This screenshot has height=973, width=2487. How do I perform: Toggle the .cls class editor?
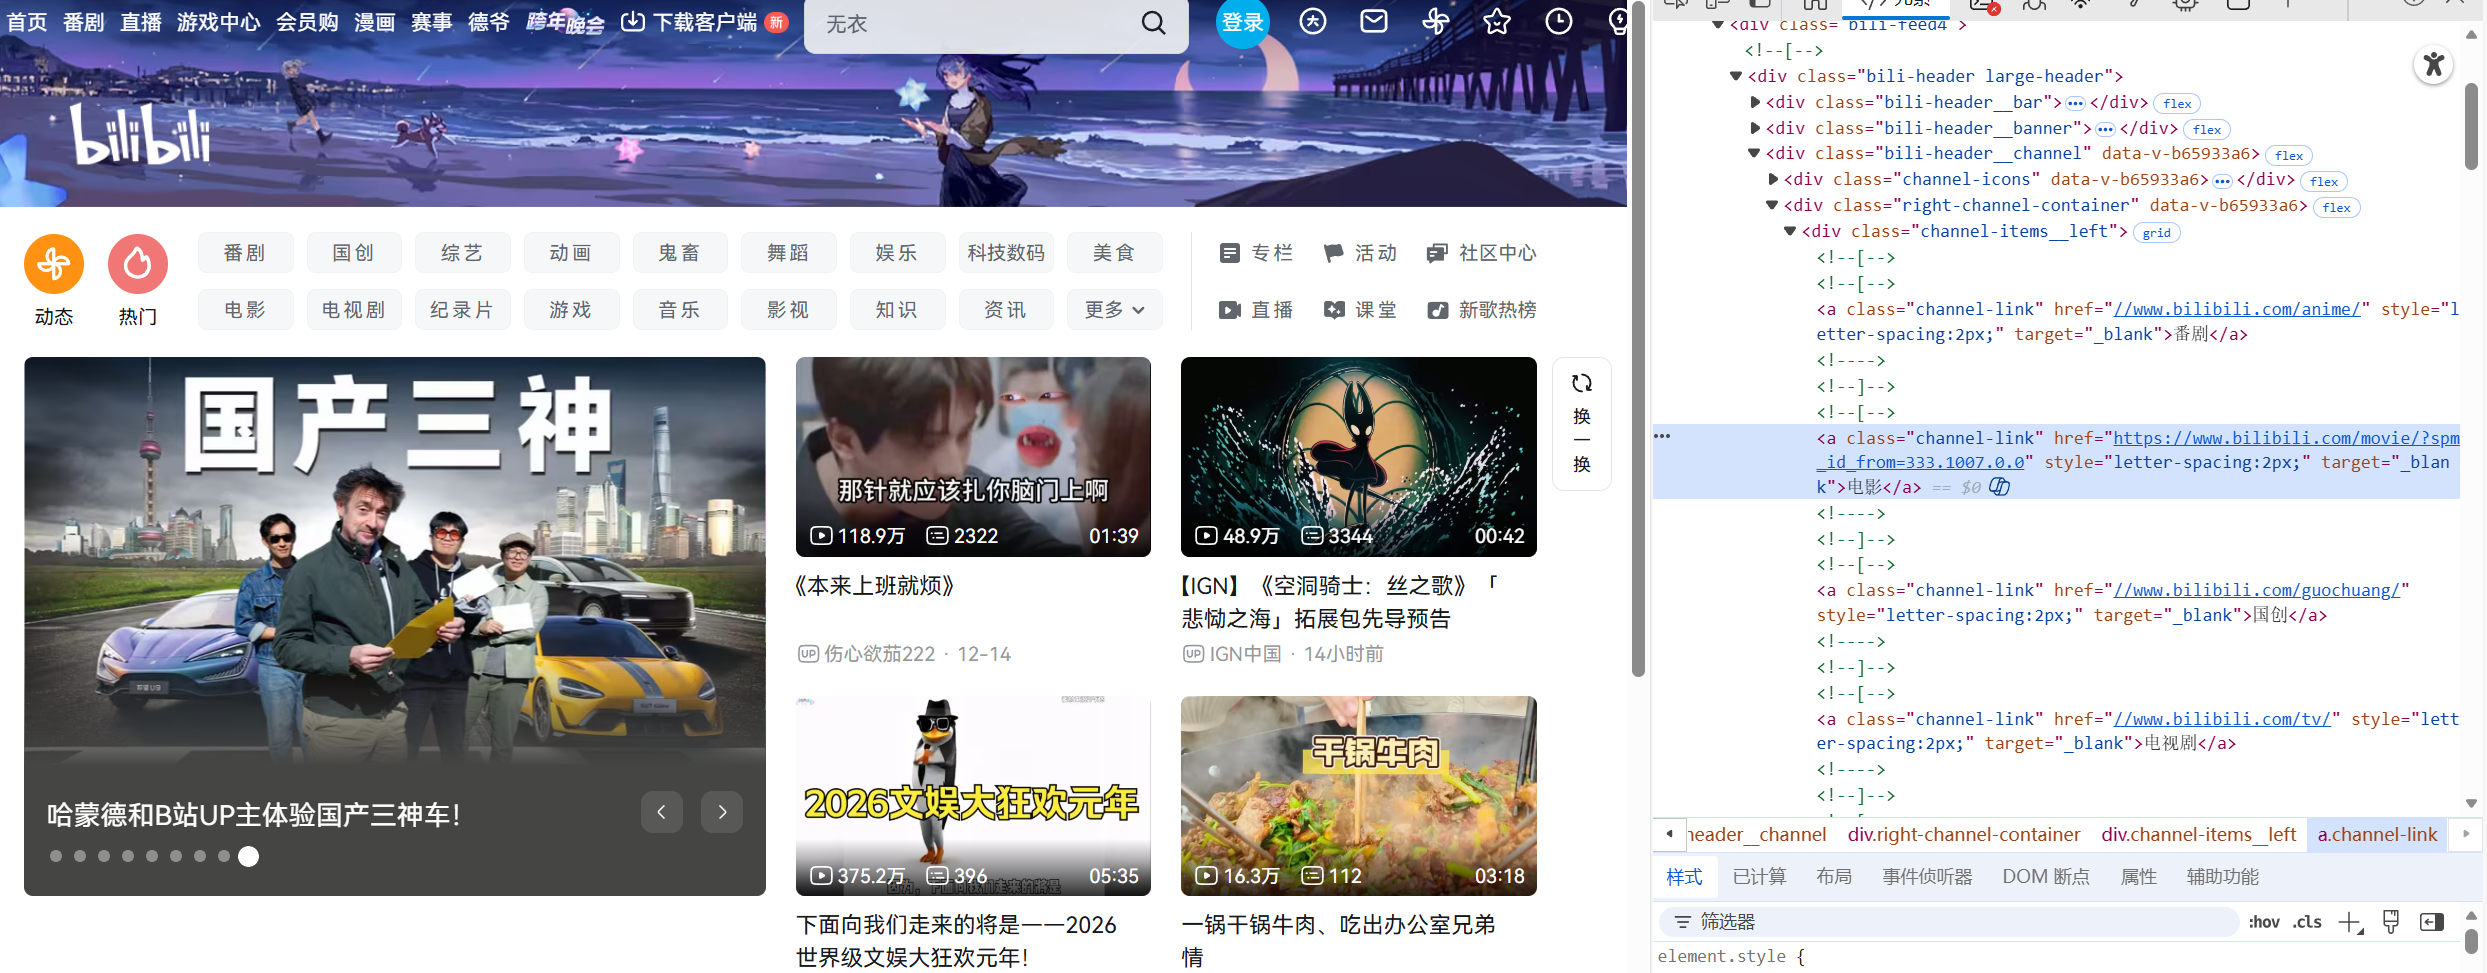[2308, 922]
